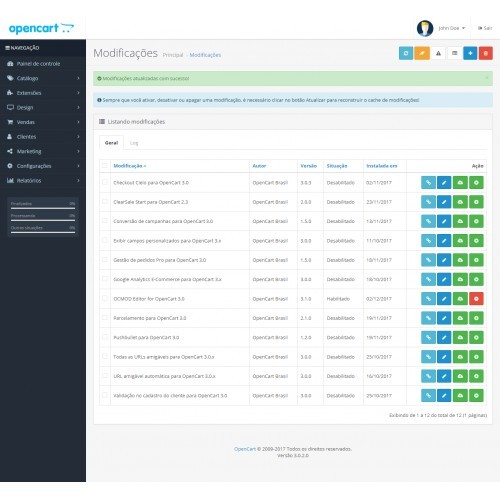Click the Modificações breadcrumb link
The image size is (500, 500).
[205, 55]
